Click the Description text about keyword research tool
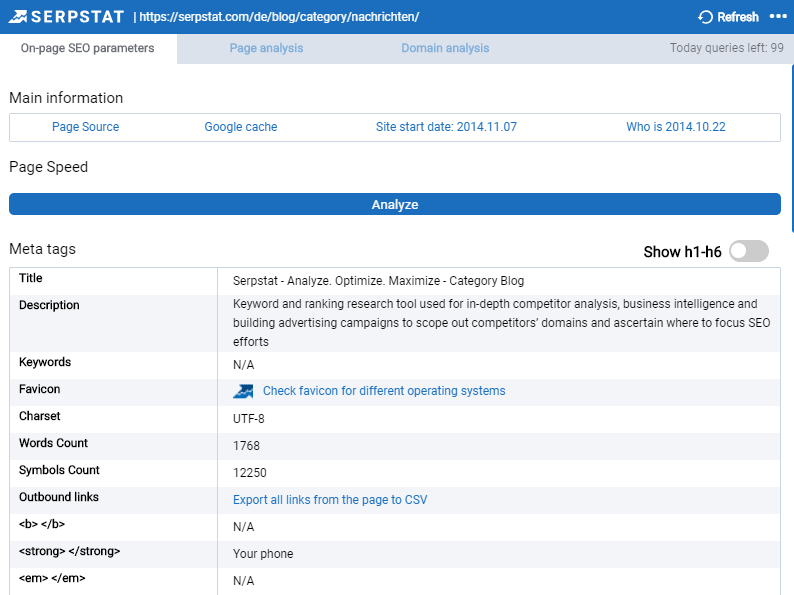This screenshot has width=794, height=595. tap(501, 323)
